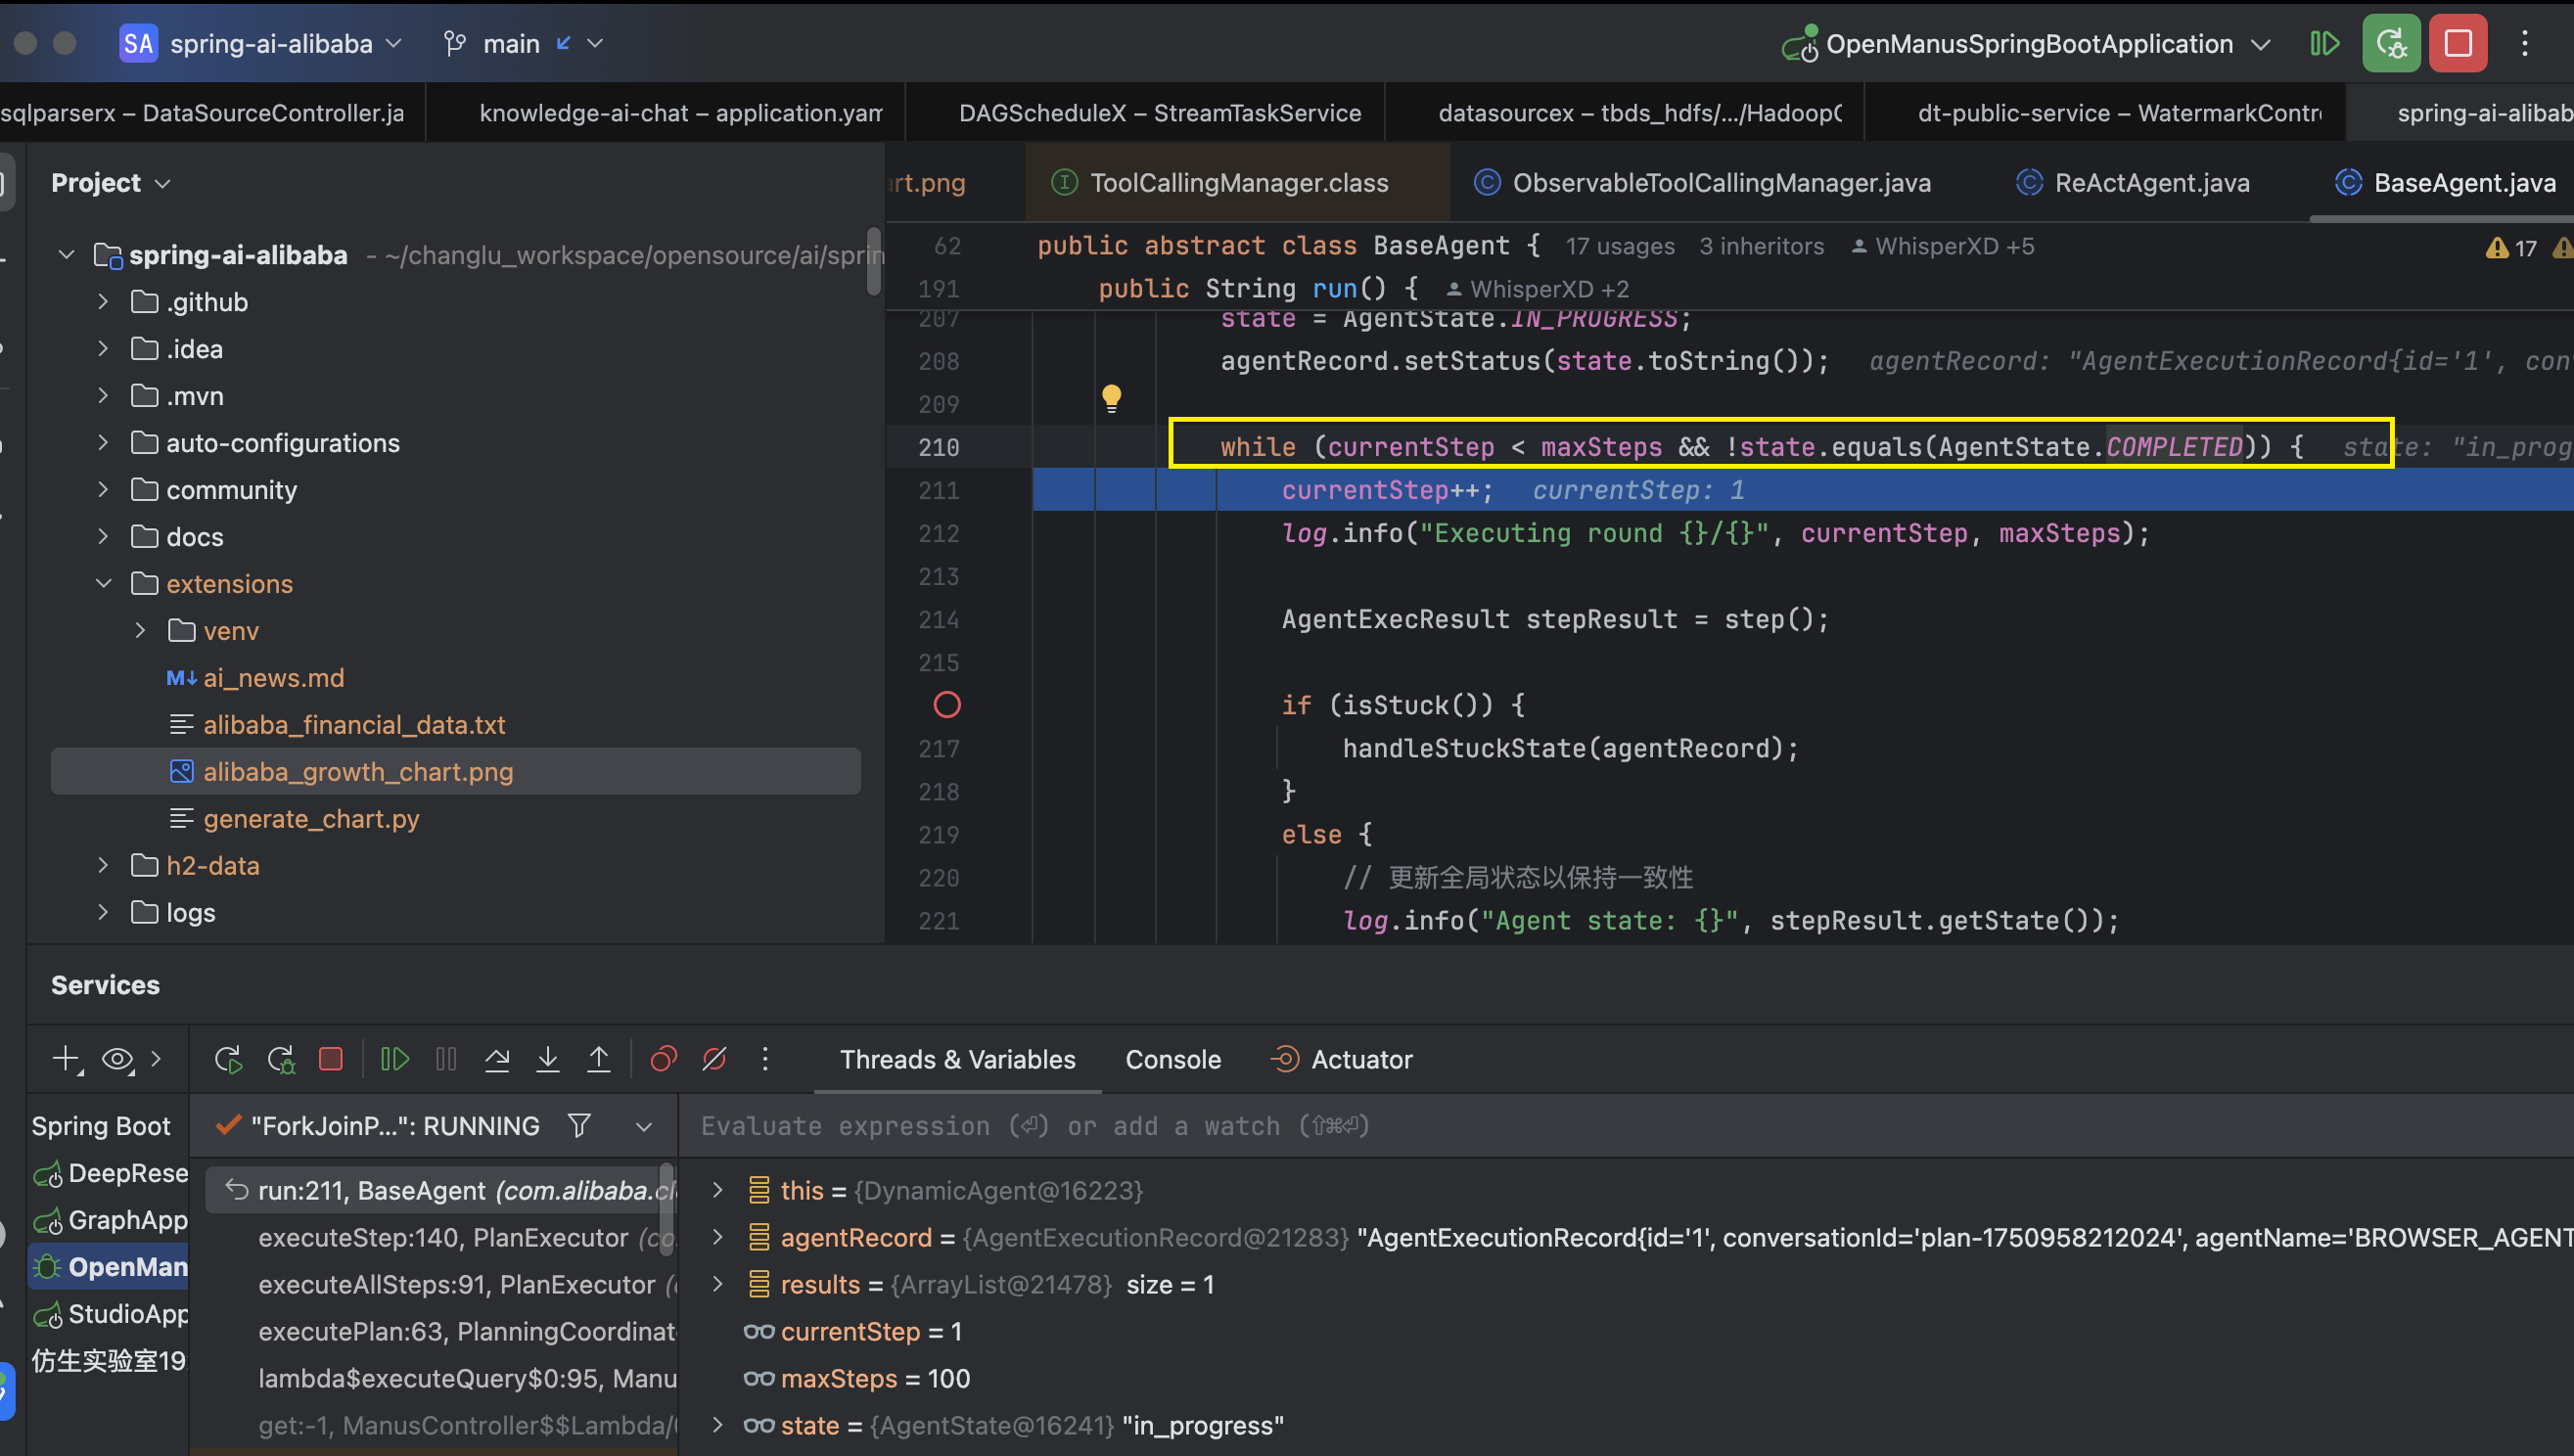Image resolution: width=2574 pixels, height=1456 pixels.
Task: Click the lightbulb quick-fix icon on line 209
Action: (1111, 399)
